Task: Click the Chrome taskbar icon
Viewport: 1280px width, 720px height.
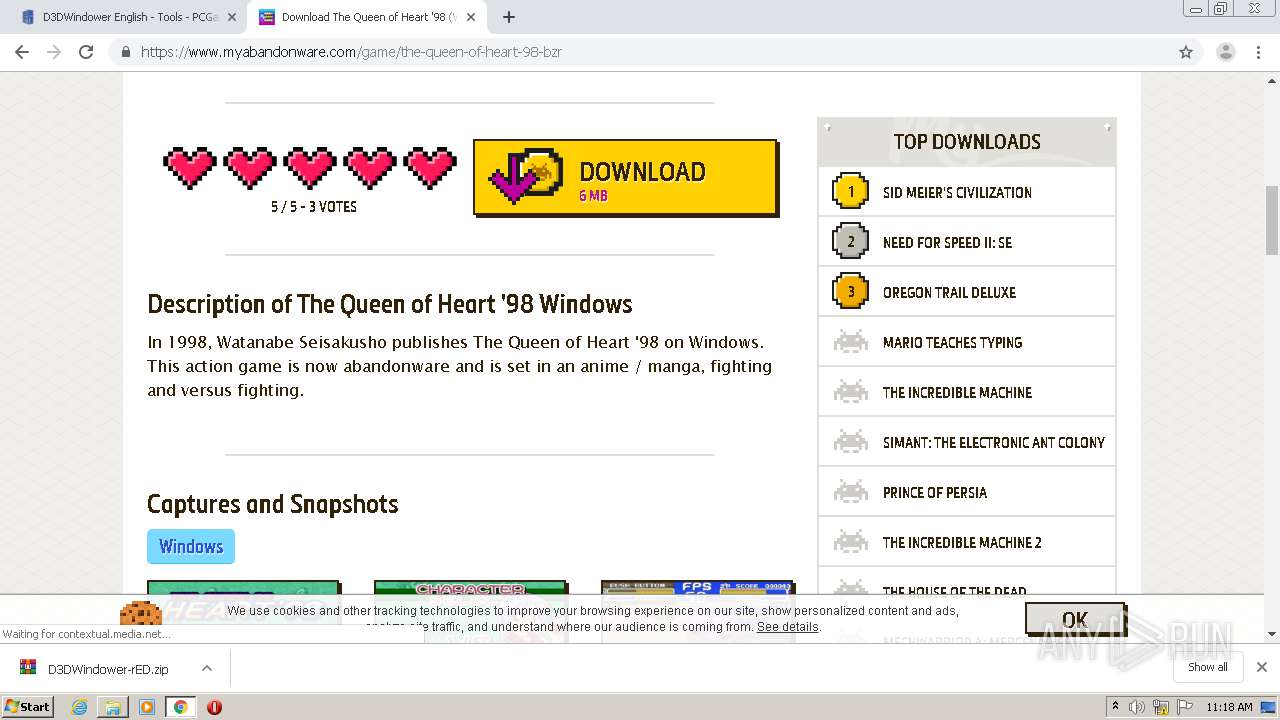Action: [x=180, y=707]
